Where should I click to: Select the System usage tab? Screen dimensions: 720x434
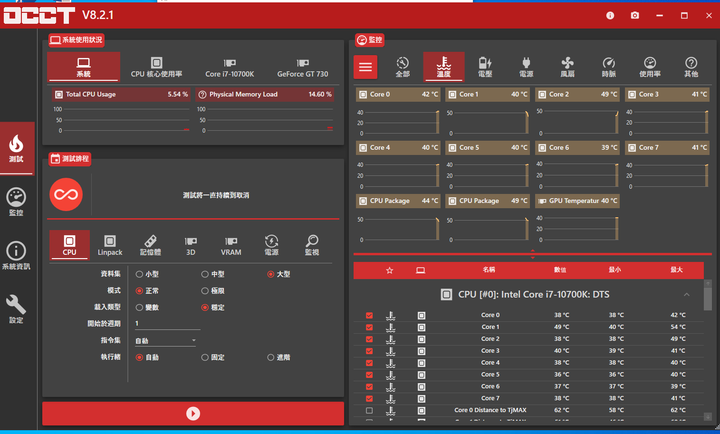click(84, 67)
